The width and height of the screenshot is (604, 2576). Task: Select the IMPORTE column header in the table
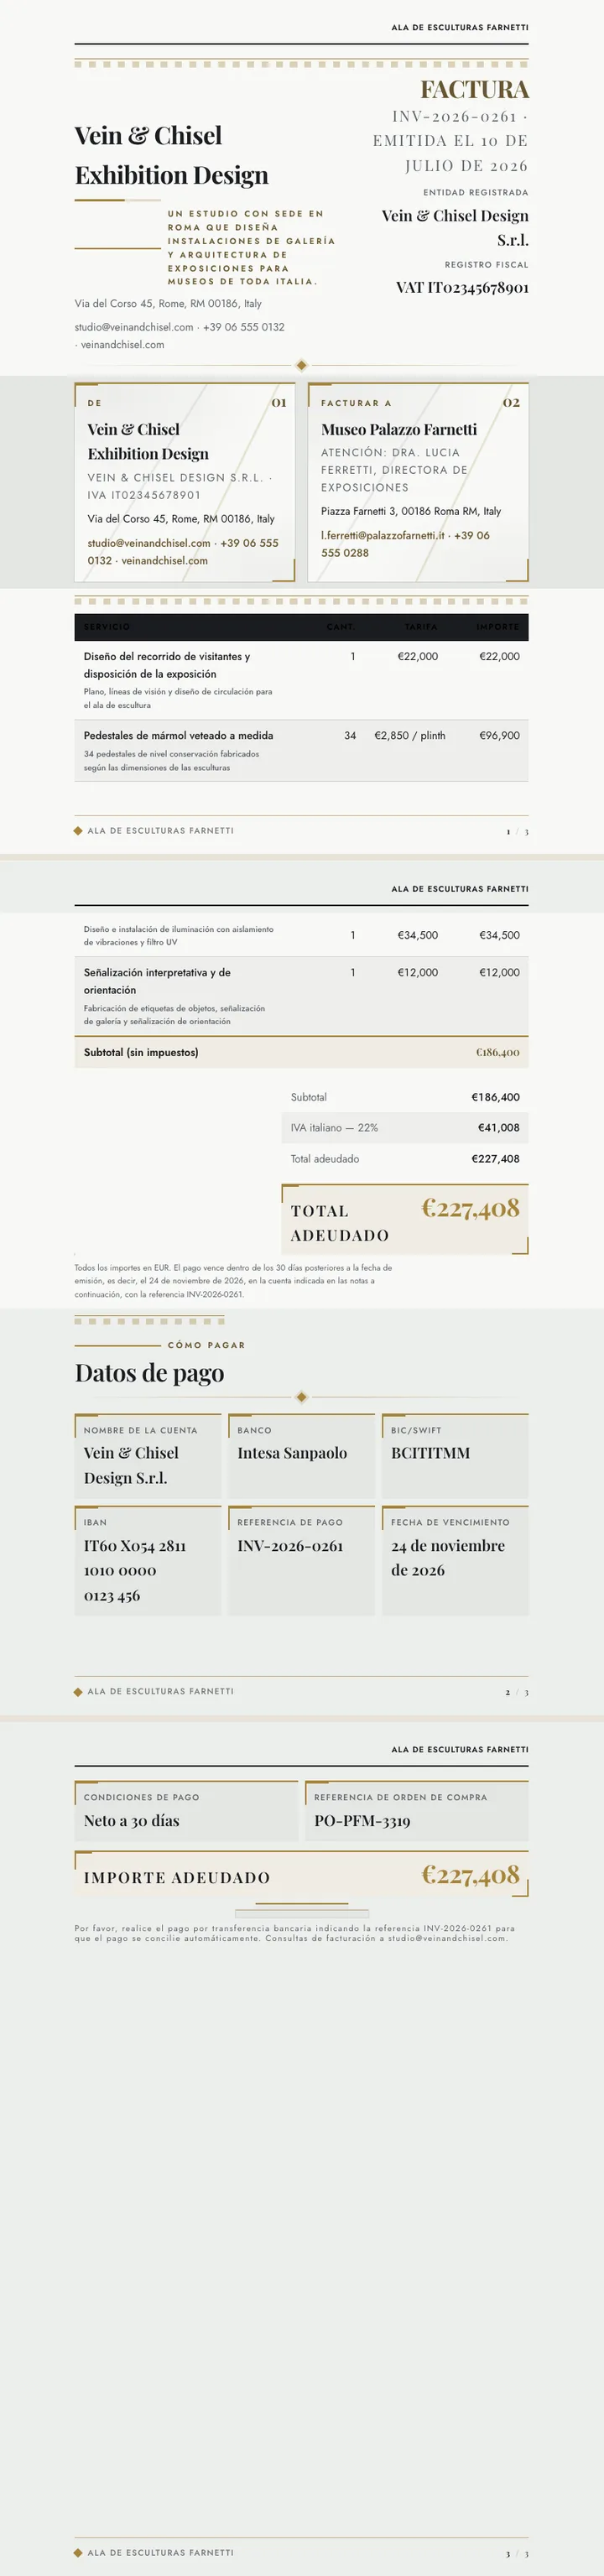498,627
